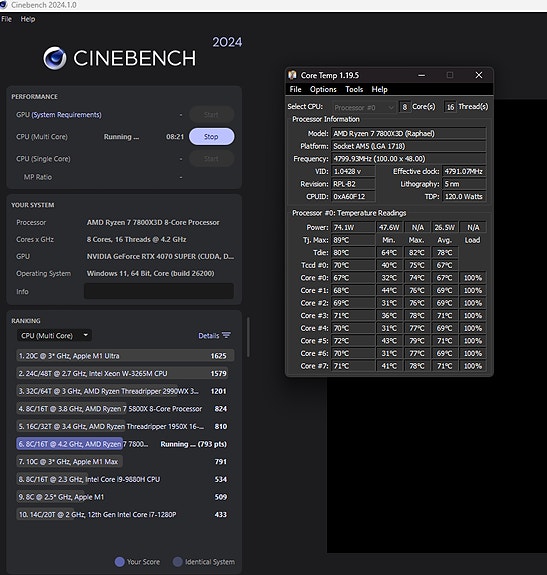Image resolution: width=547 pixels, height=575 pixels.
Task: Click the Core Temp application icon in title bar
Action: (292, 75)
